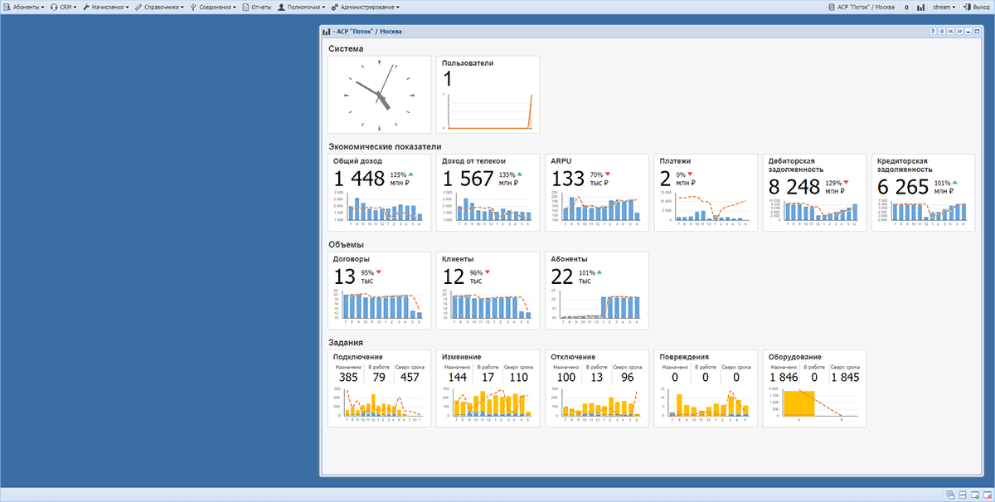Open the stream user dropdown
This screenshot has height=502, width=995.
(944, 7)
